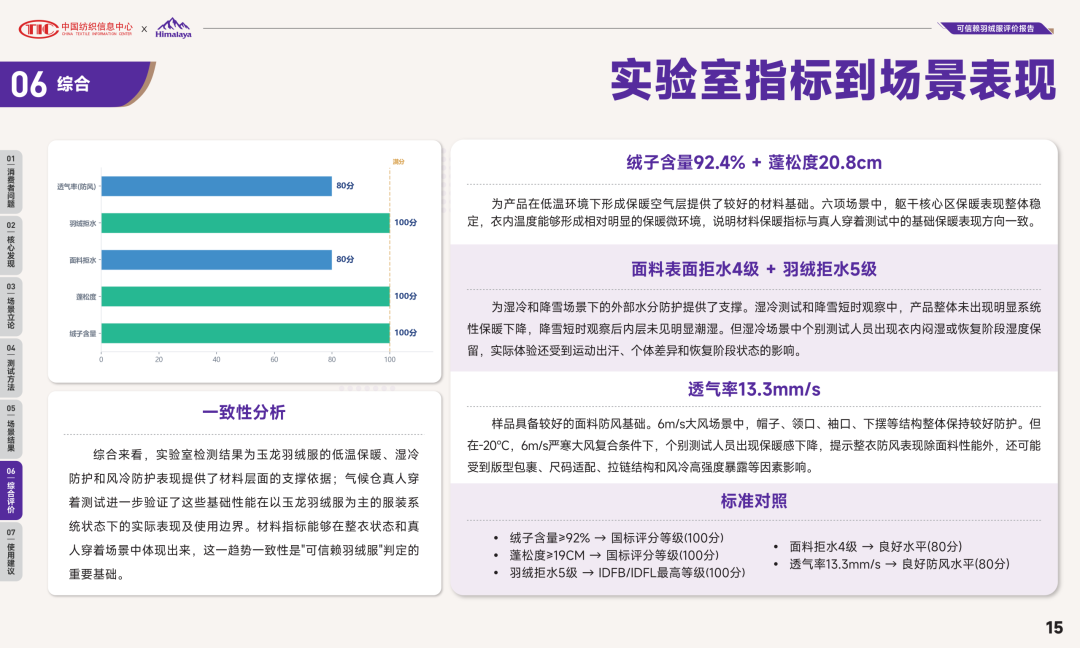Click the x-axis tick value 20
This screenshot has height=648, width=1080.
(159, 359)
